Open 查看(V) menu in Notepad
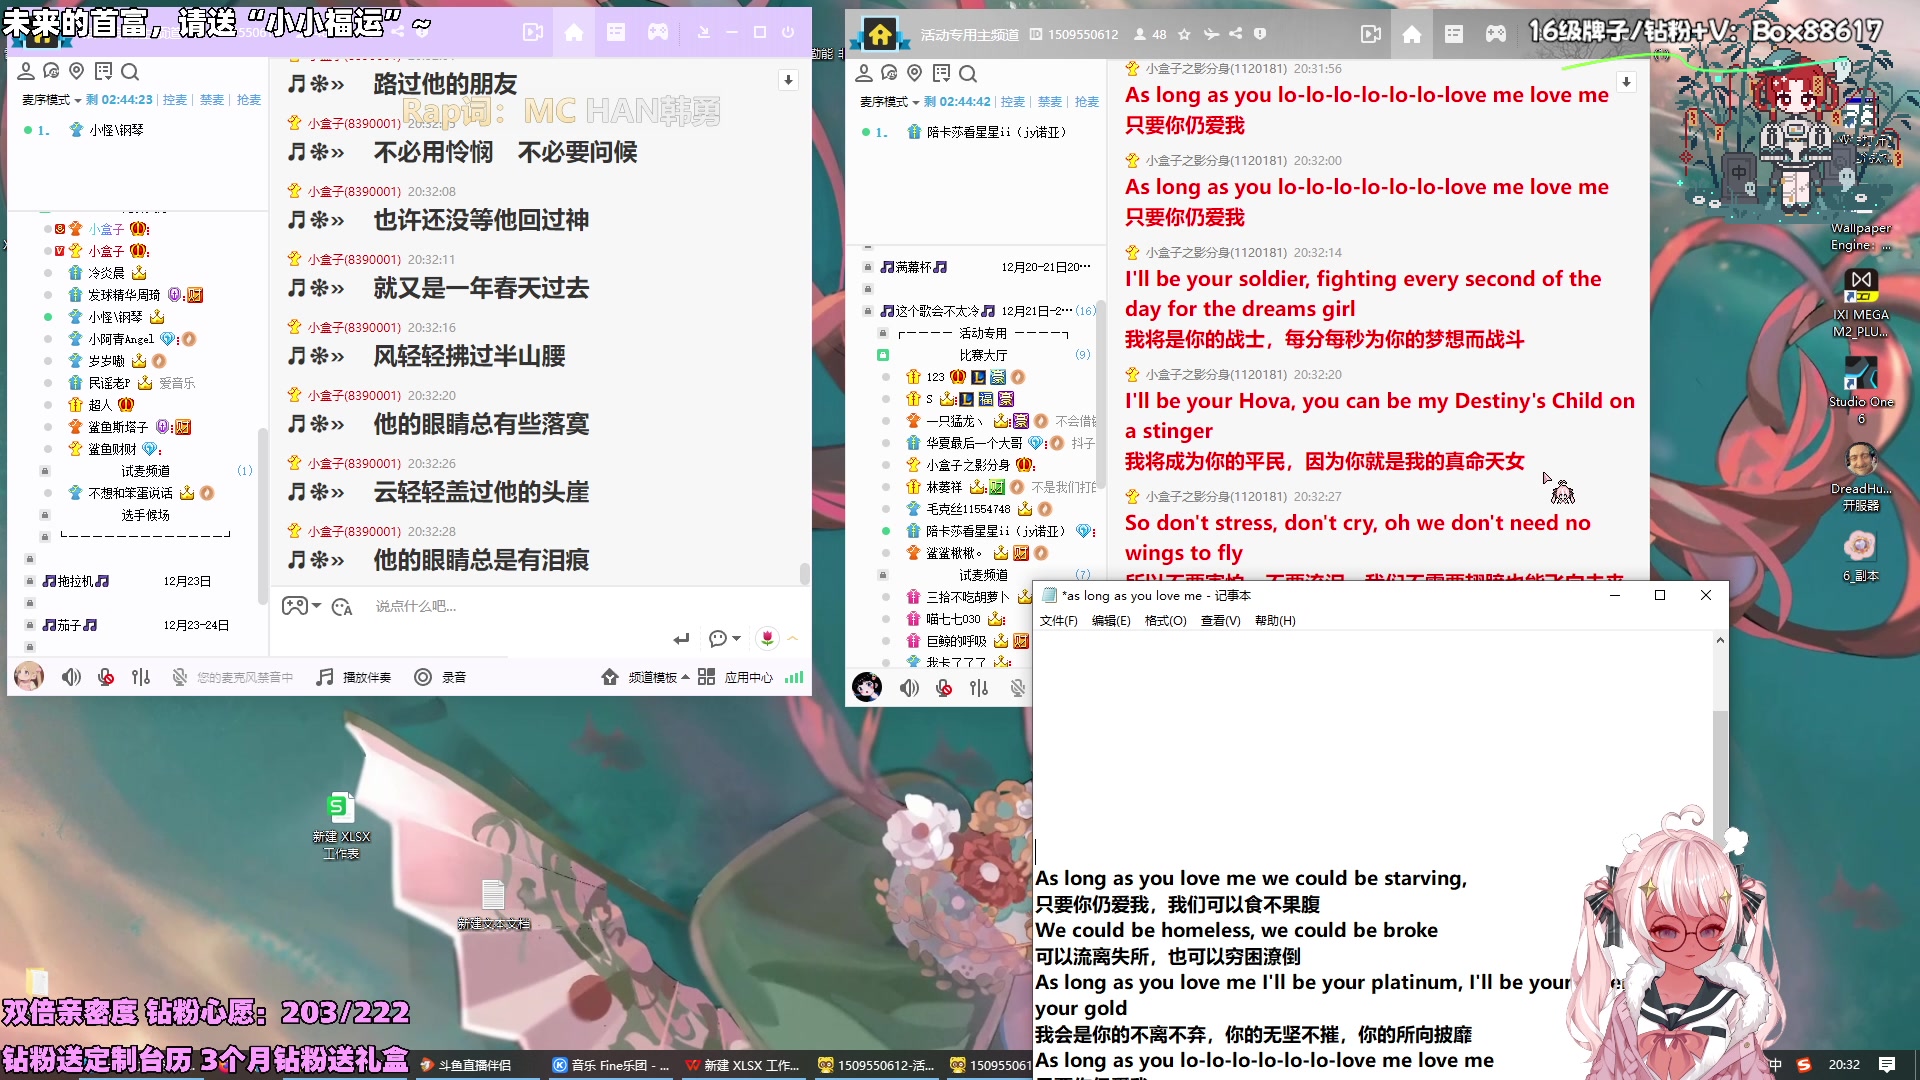 tap(1220, 621)
